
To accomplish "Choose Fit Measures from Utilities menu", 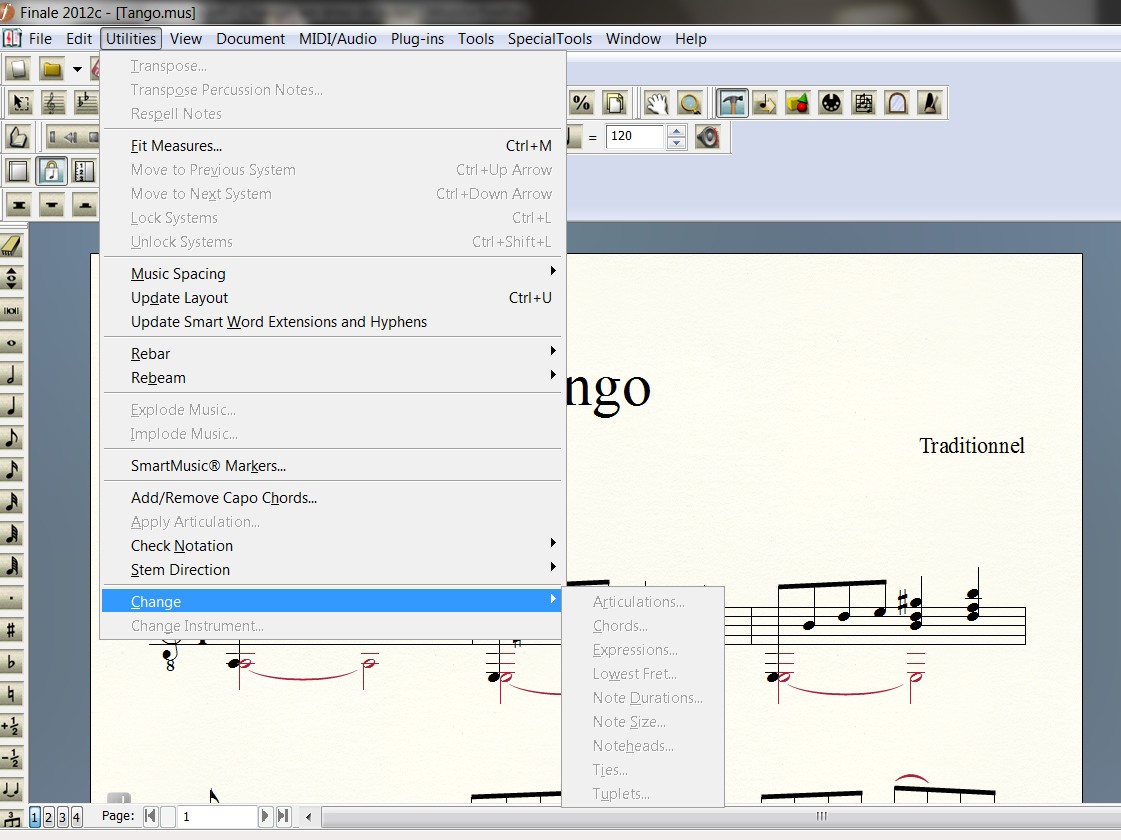I will 177,146.
